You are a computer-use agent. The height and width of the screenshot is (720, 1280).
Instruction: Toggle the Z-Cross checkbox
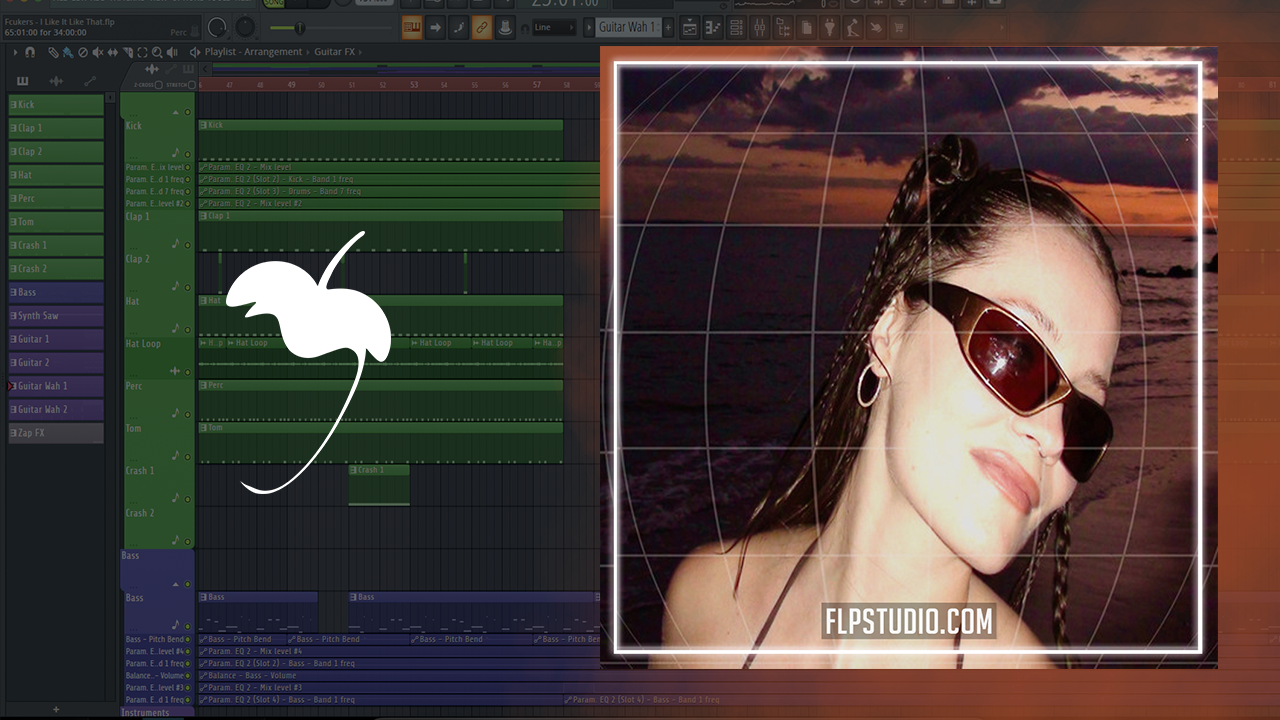158,85
